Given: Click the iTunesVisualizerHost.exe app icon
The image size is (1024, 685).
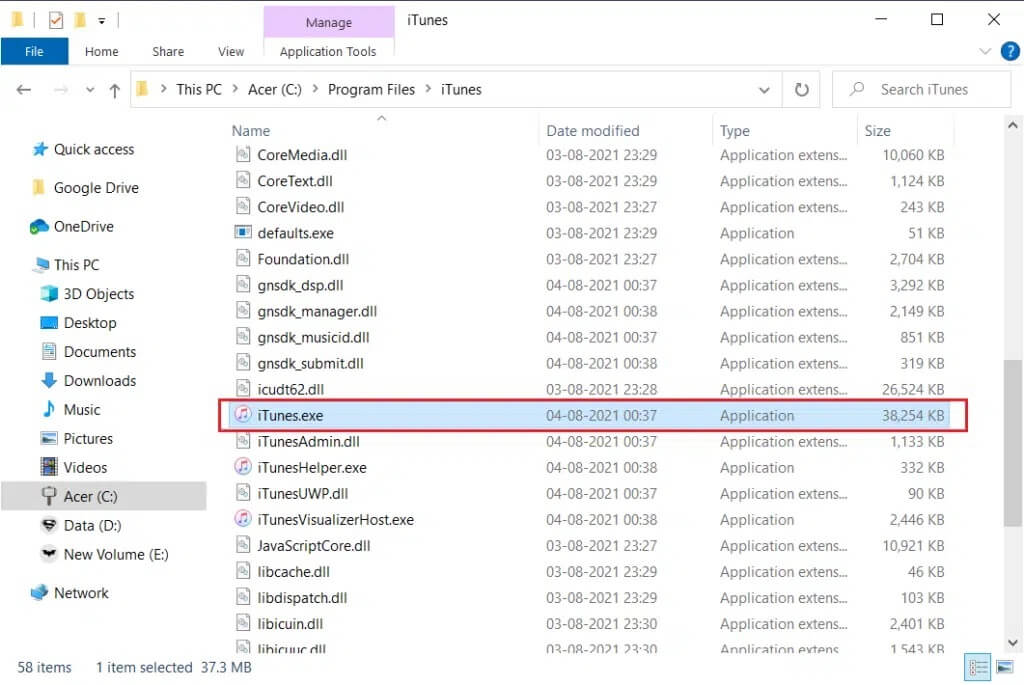Looking at the screenshot, I should [x=243, y=518].
